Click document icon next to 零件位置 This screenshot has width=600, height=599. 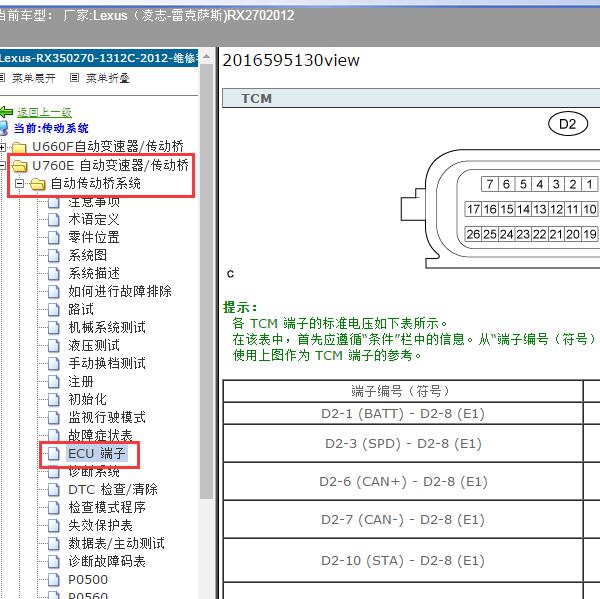tap(54, 238)
